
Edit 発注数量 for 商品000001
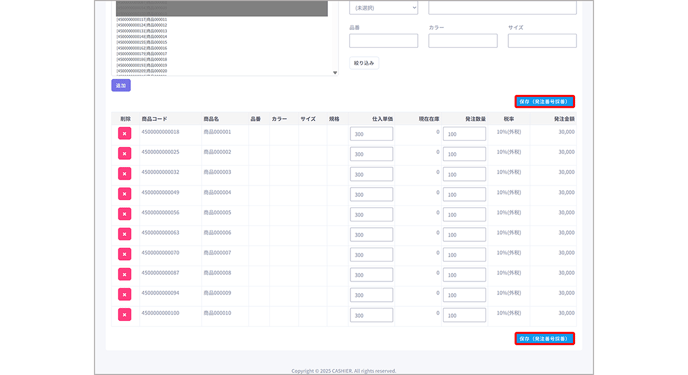[464, 134]
